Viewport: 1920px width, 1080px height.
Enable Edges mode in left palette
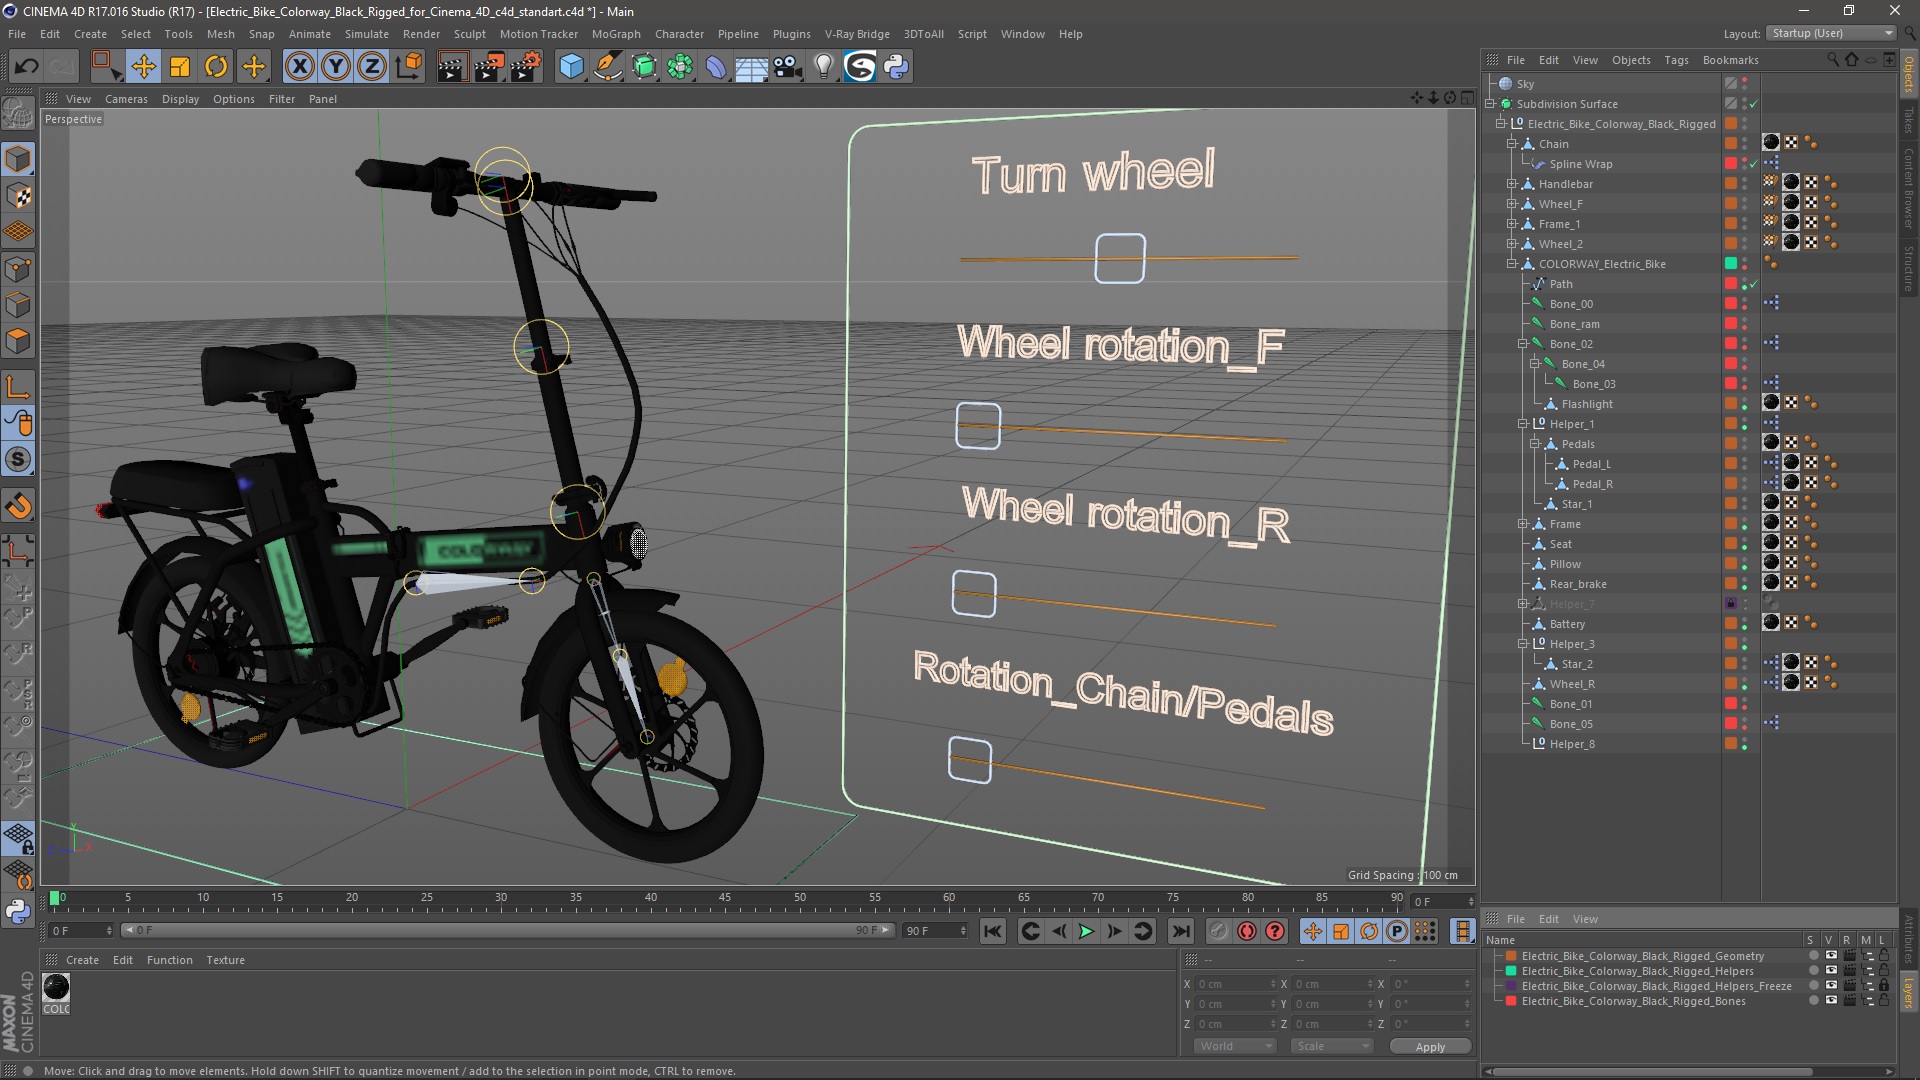point(18,305)
